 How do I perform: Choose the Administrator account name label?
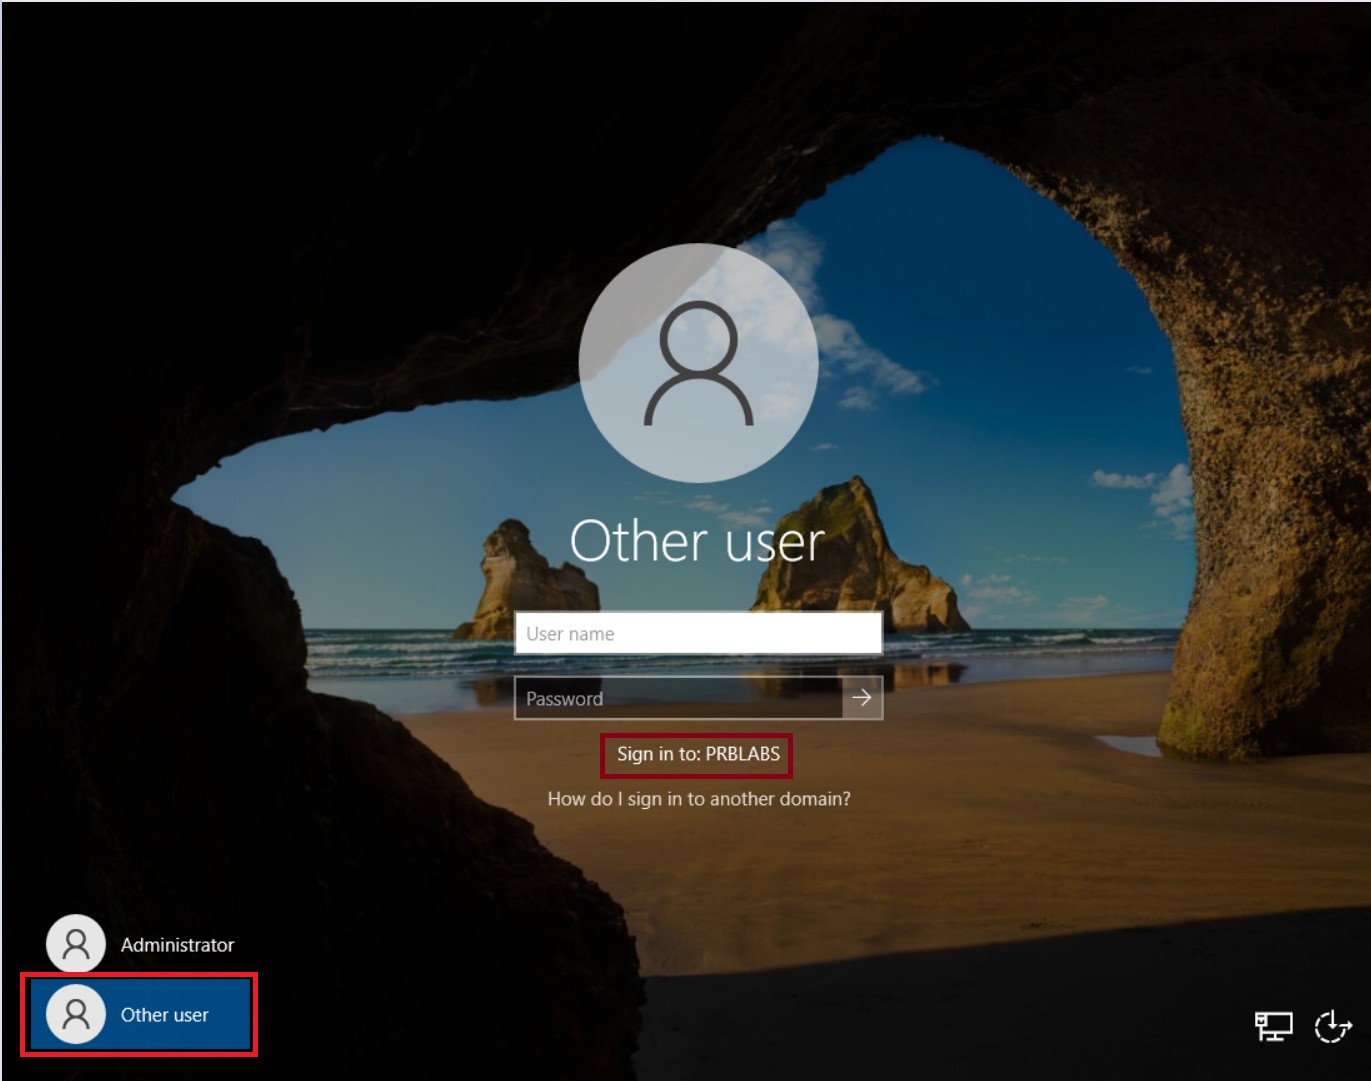pyautogui.click(x=177, y=945)
